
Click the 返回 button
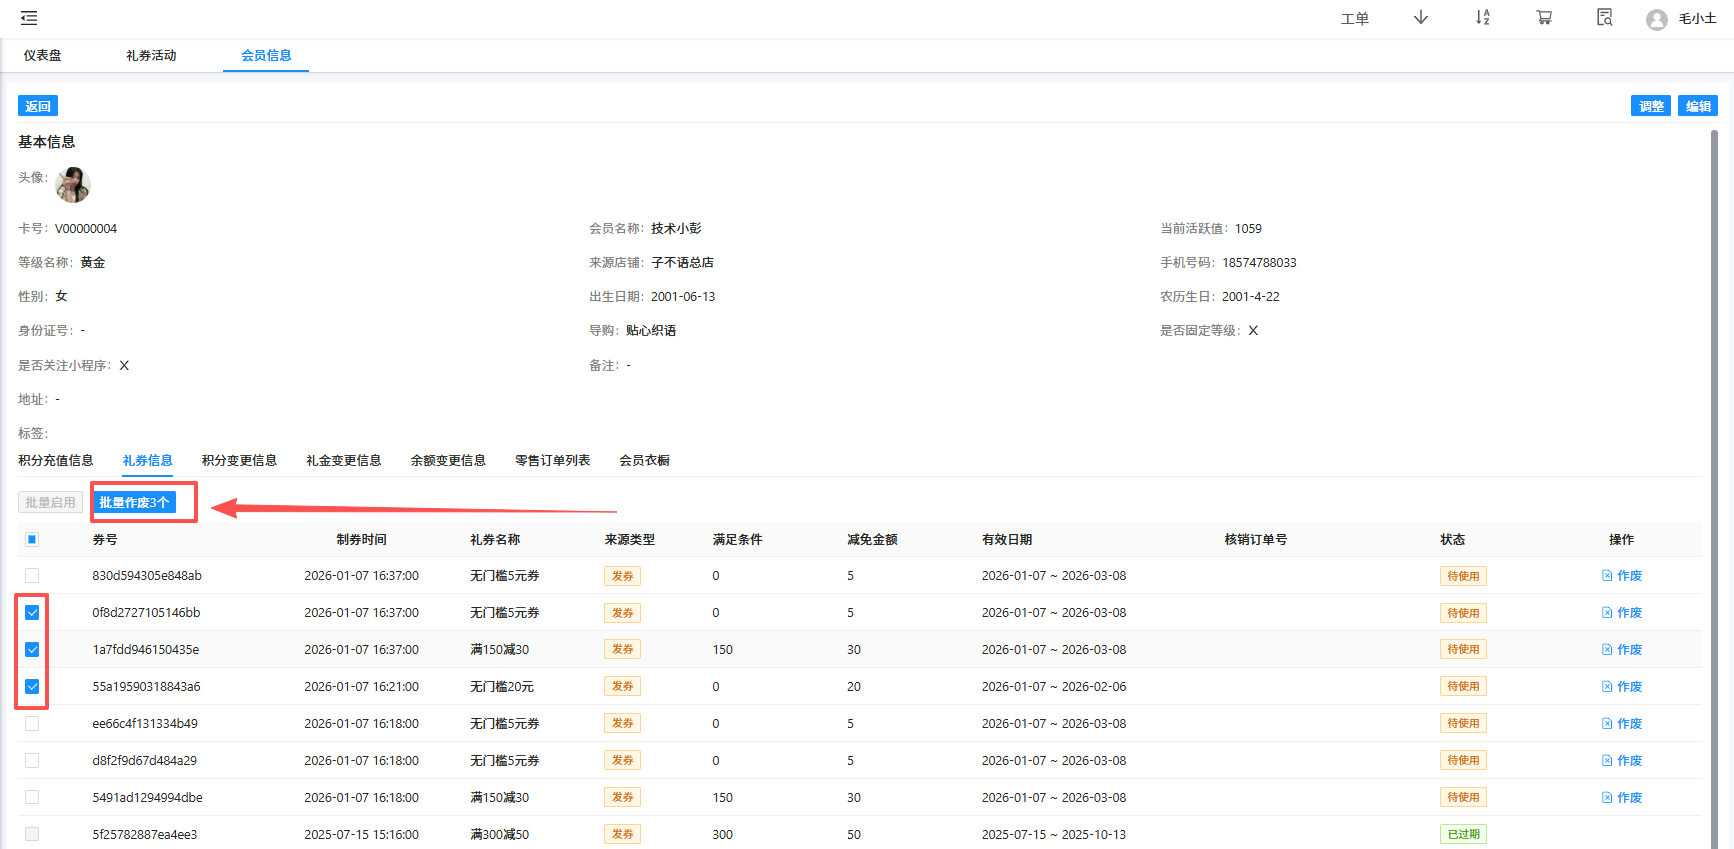click(38, 106)
